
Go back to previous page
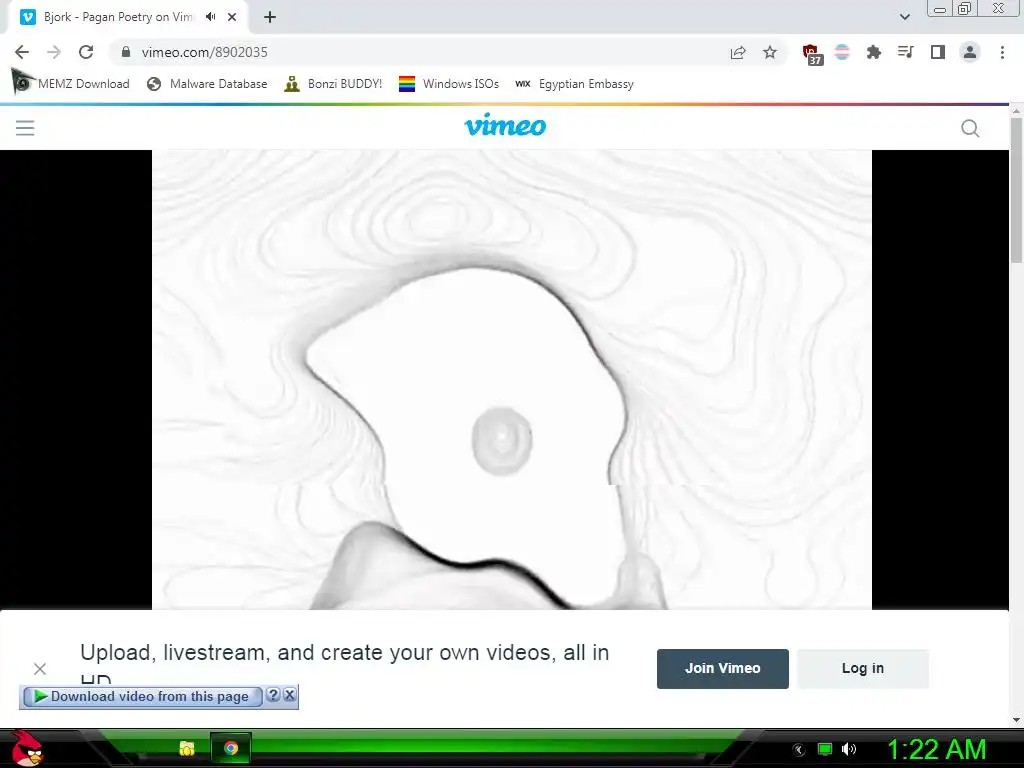point(22,52)
